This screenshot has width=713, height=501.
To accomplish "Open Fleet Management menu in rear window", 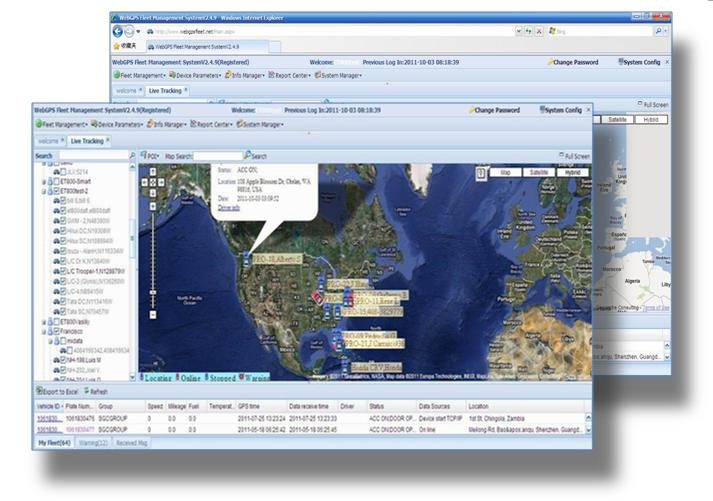I will click(x=139, y=75).
